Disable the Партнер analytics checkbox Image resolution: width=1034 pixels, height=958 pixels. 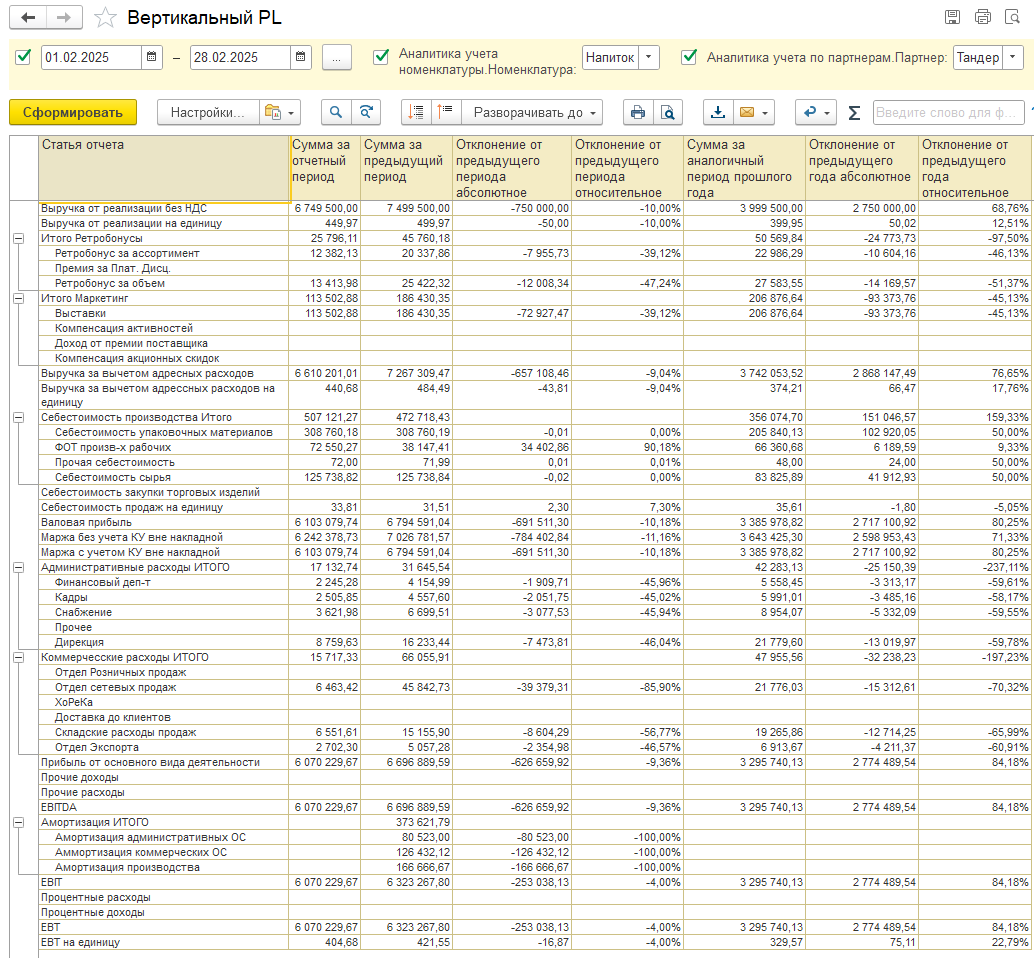[x=688, y=57]
